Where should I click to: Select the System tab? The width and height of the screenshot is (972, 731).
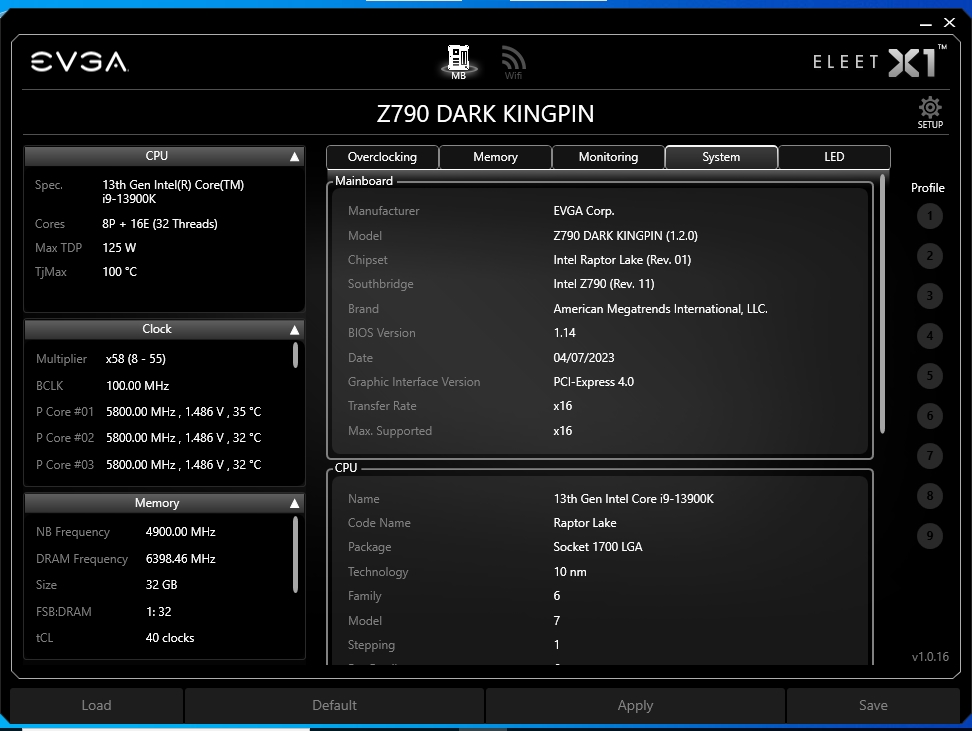point(721,157)
